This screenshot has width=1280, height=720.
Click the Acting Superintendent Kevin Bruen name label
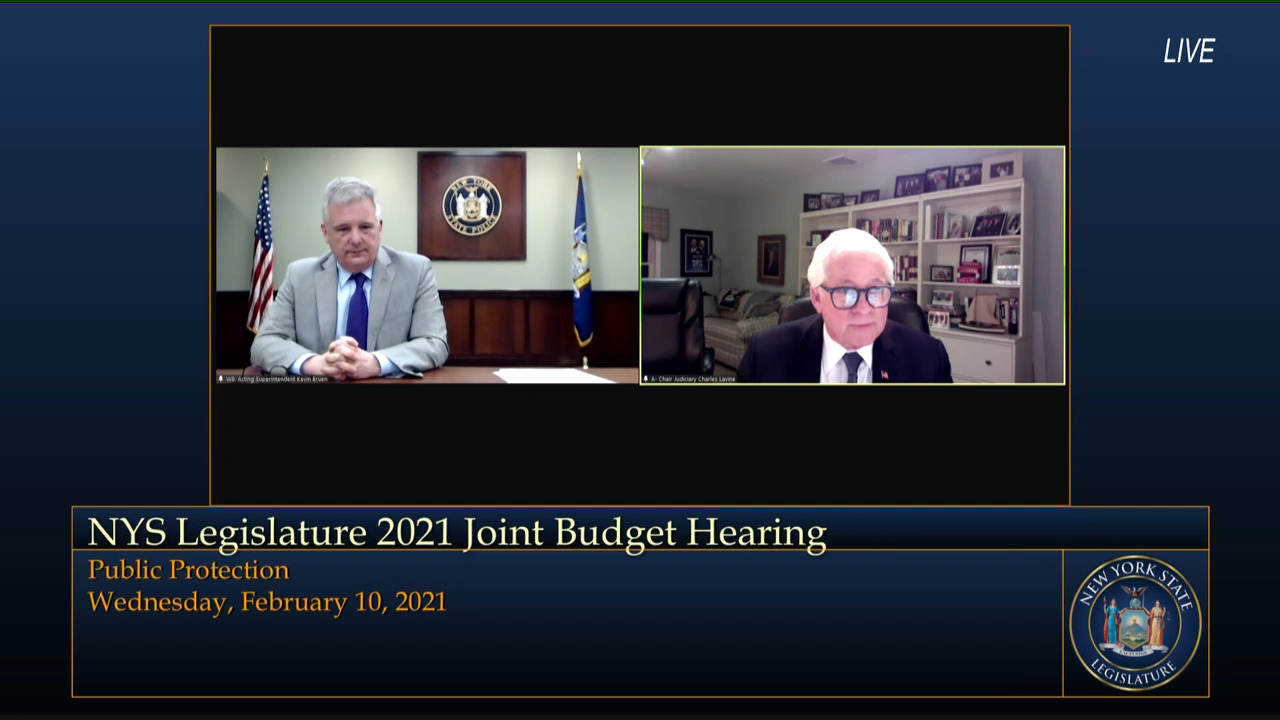point(277,379)
